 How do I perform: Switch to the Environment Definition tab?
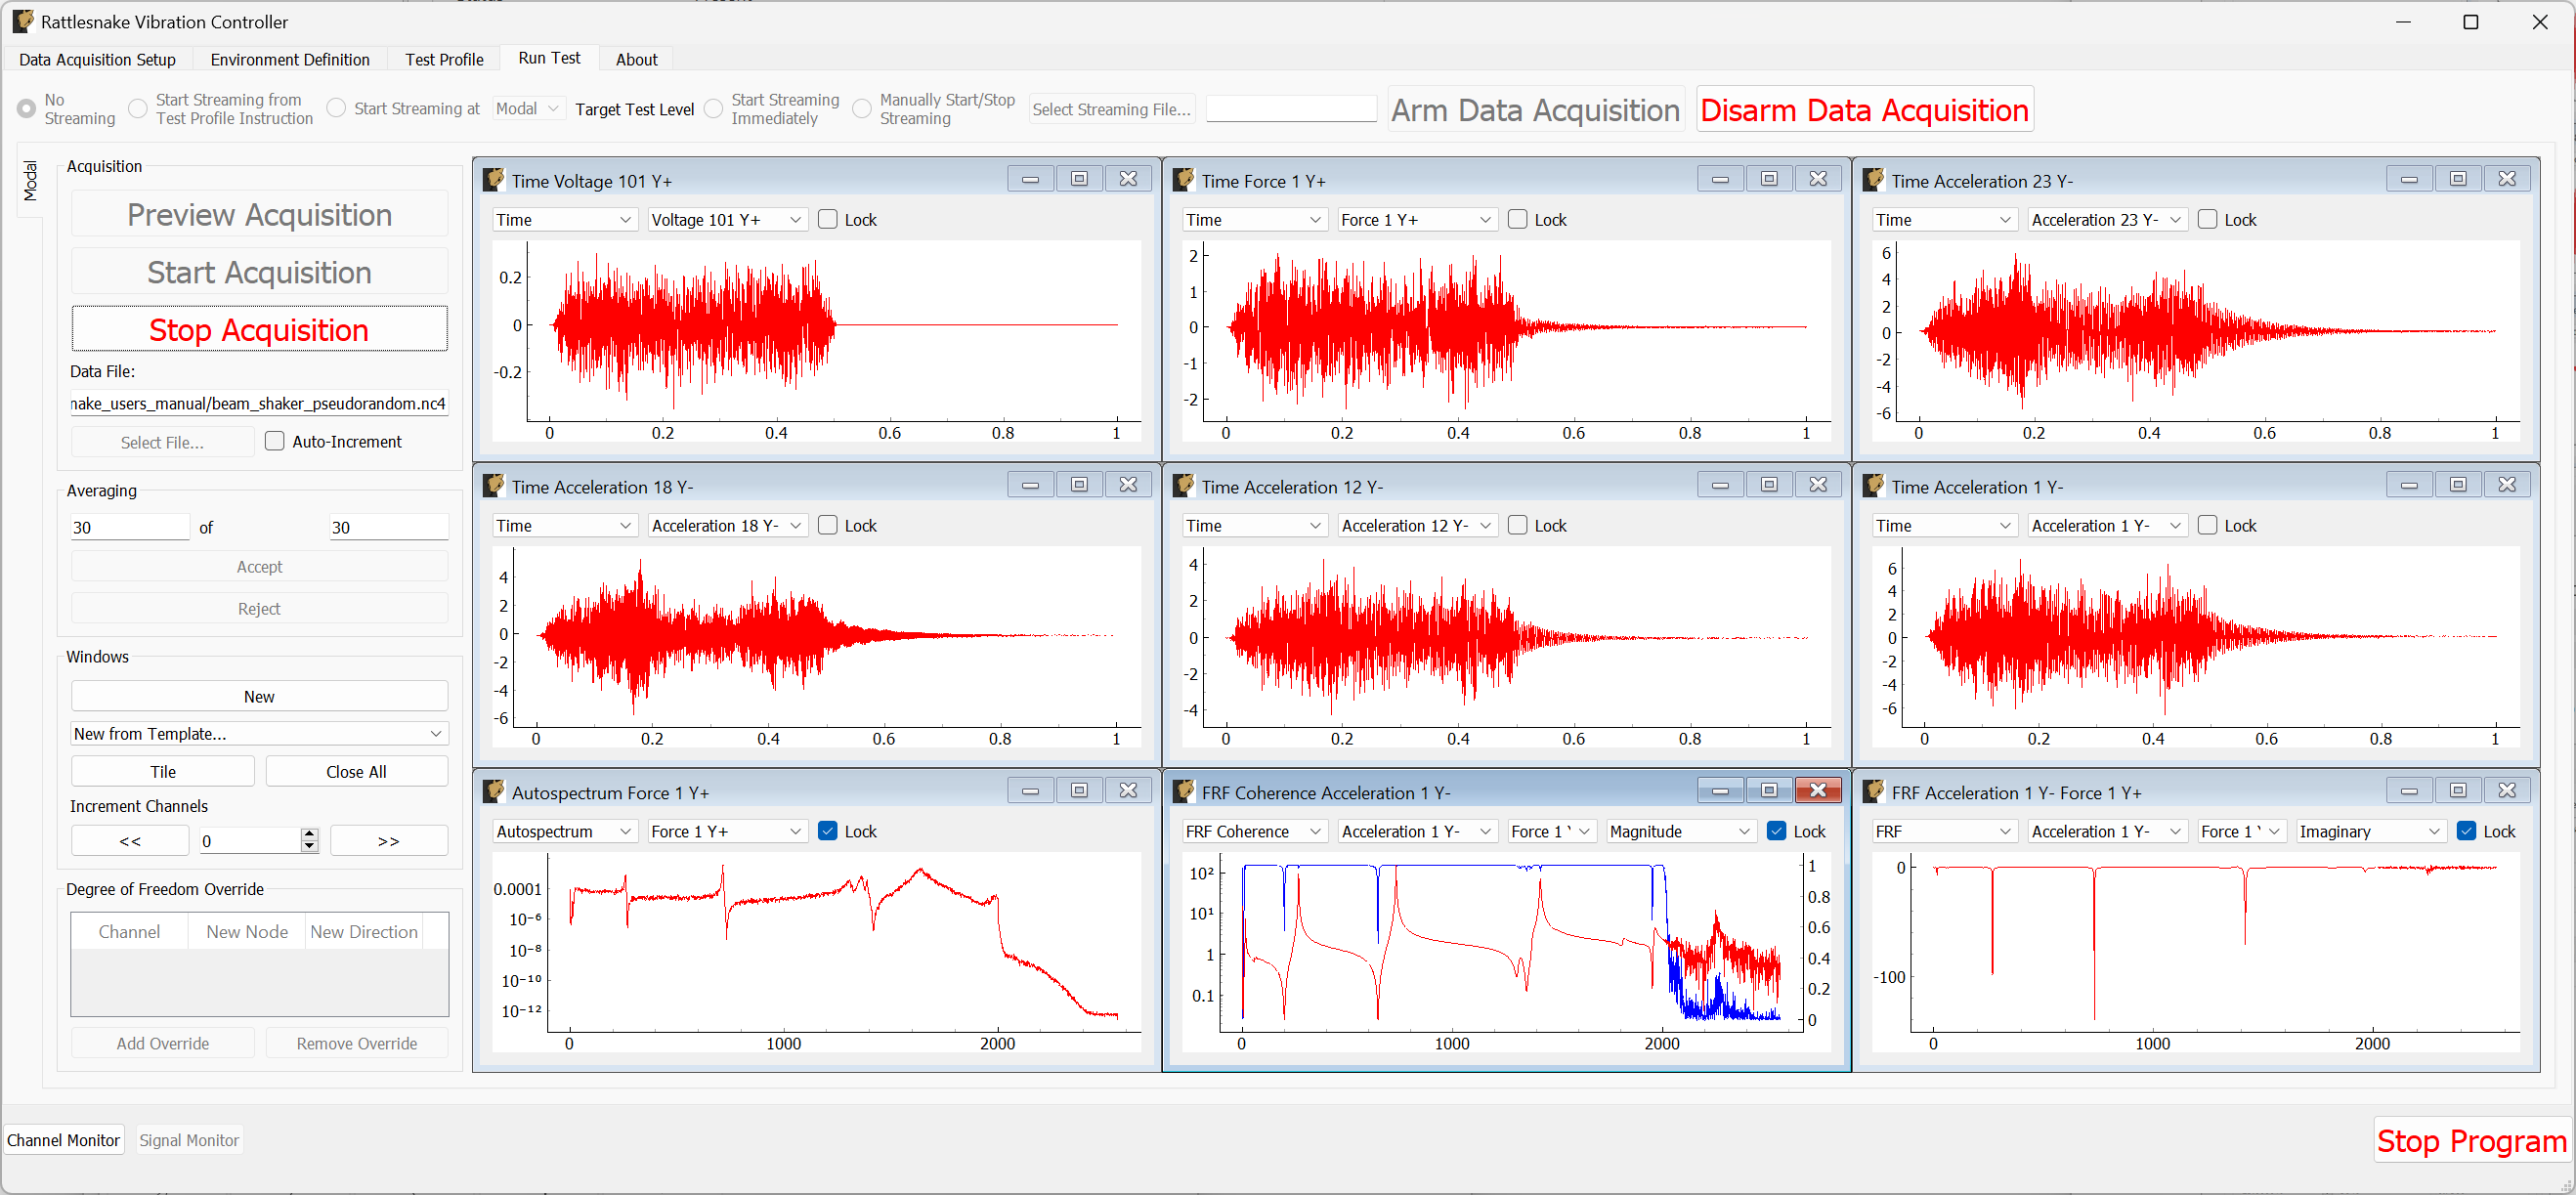(290, 59)
